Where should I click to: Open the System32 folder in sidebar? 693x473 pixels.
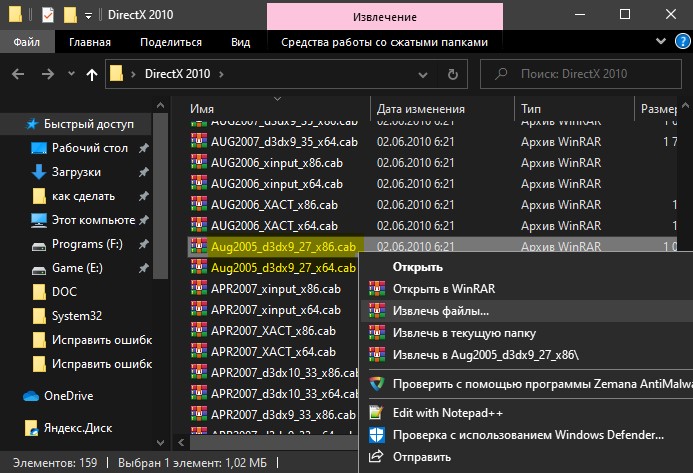(76, 316)
